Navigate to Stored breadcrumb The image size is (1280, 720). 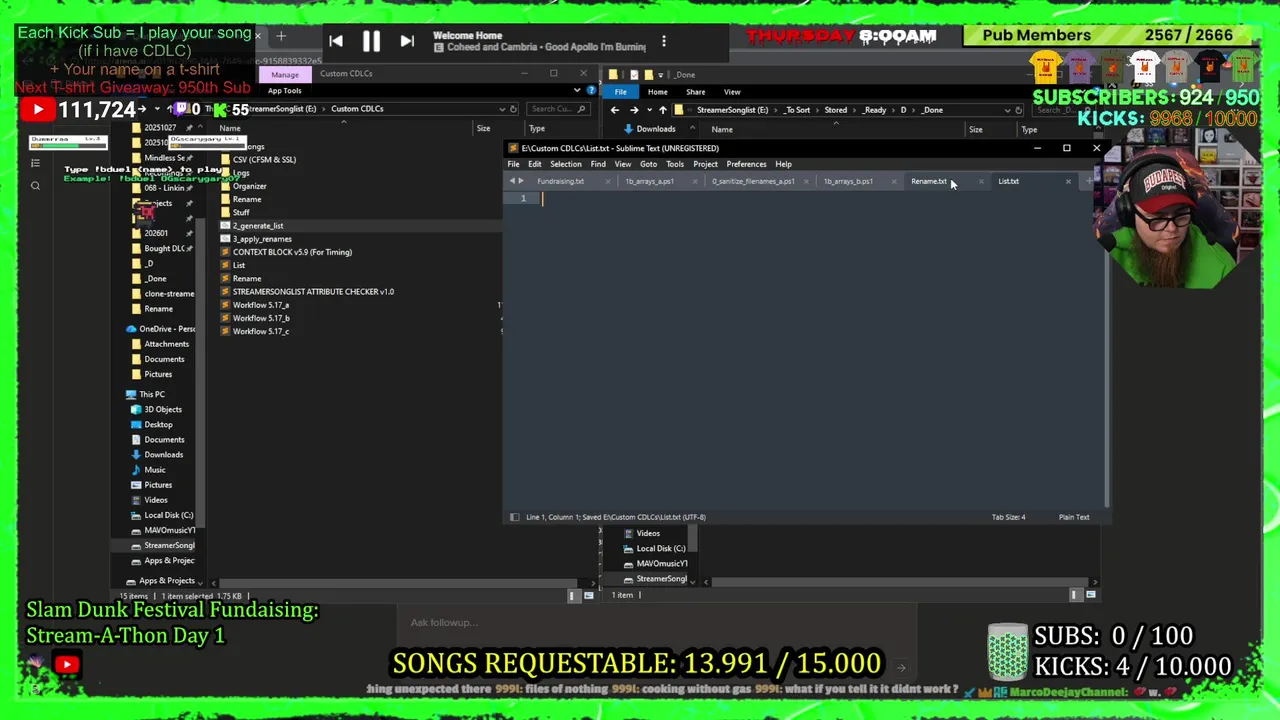(835, 110)
